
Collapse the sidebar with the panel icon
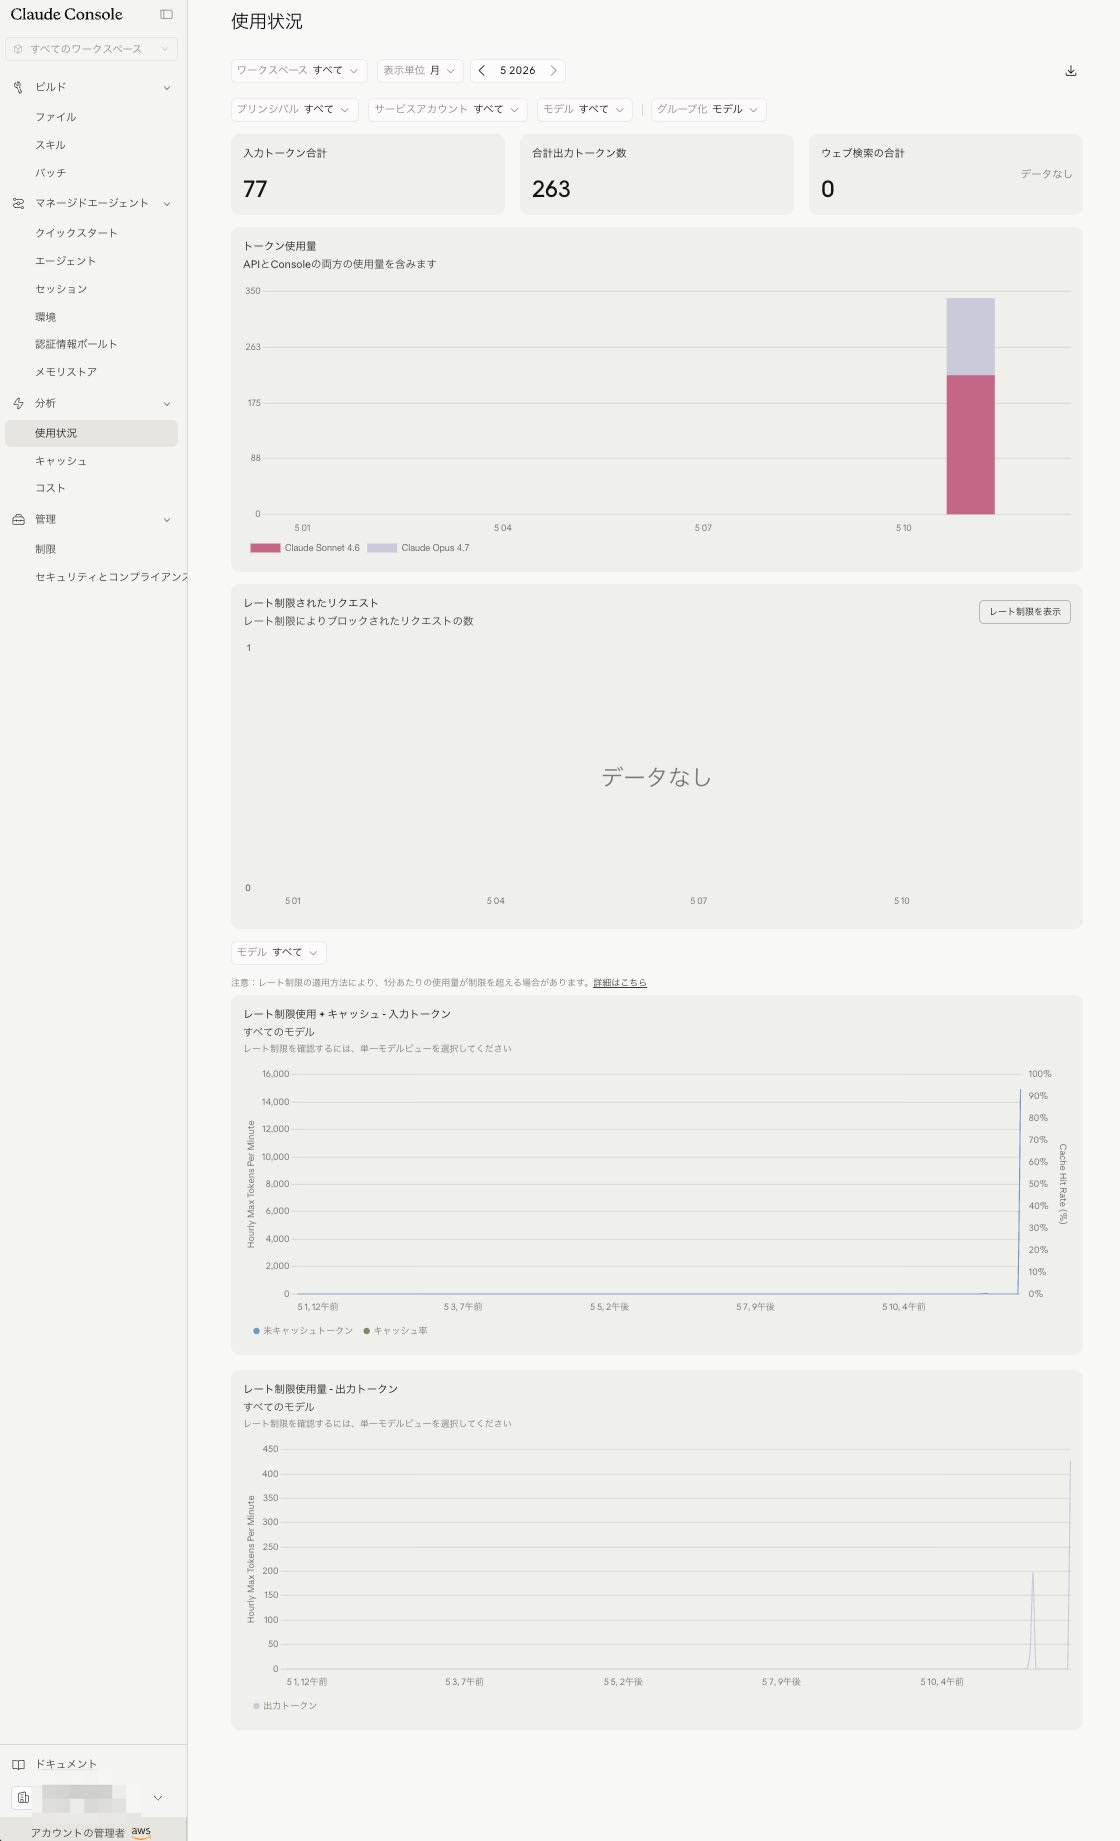tap(166, 14)
